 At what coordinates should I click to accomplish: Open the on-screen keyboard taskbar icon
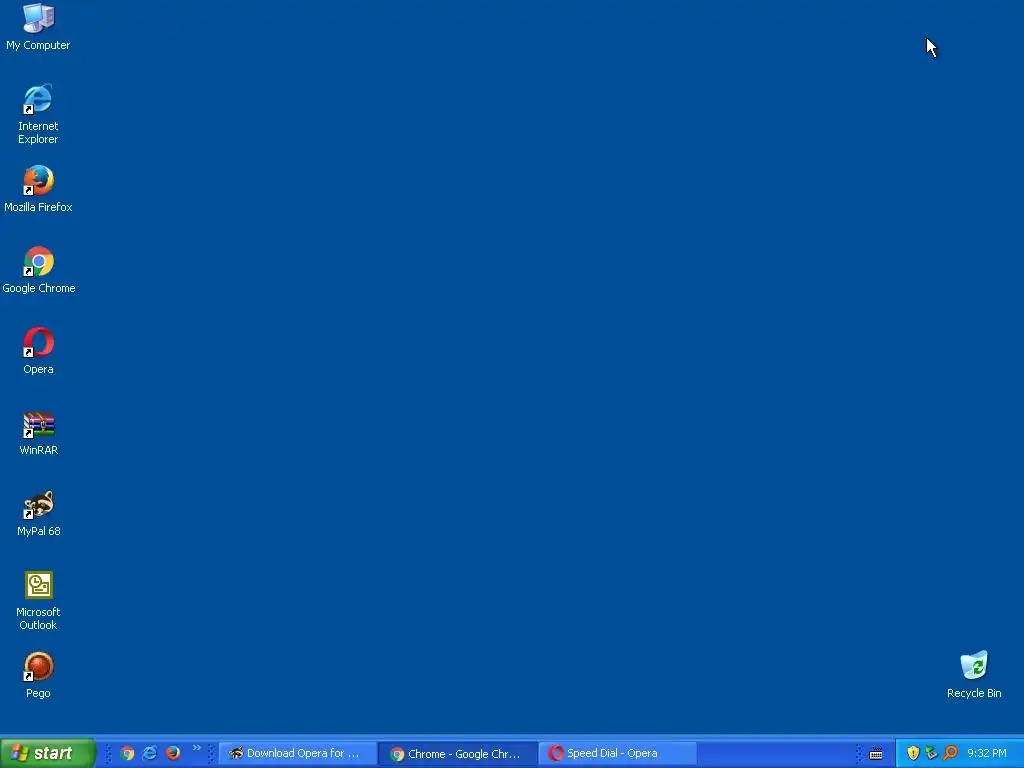point(876,754)
